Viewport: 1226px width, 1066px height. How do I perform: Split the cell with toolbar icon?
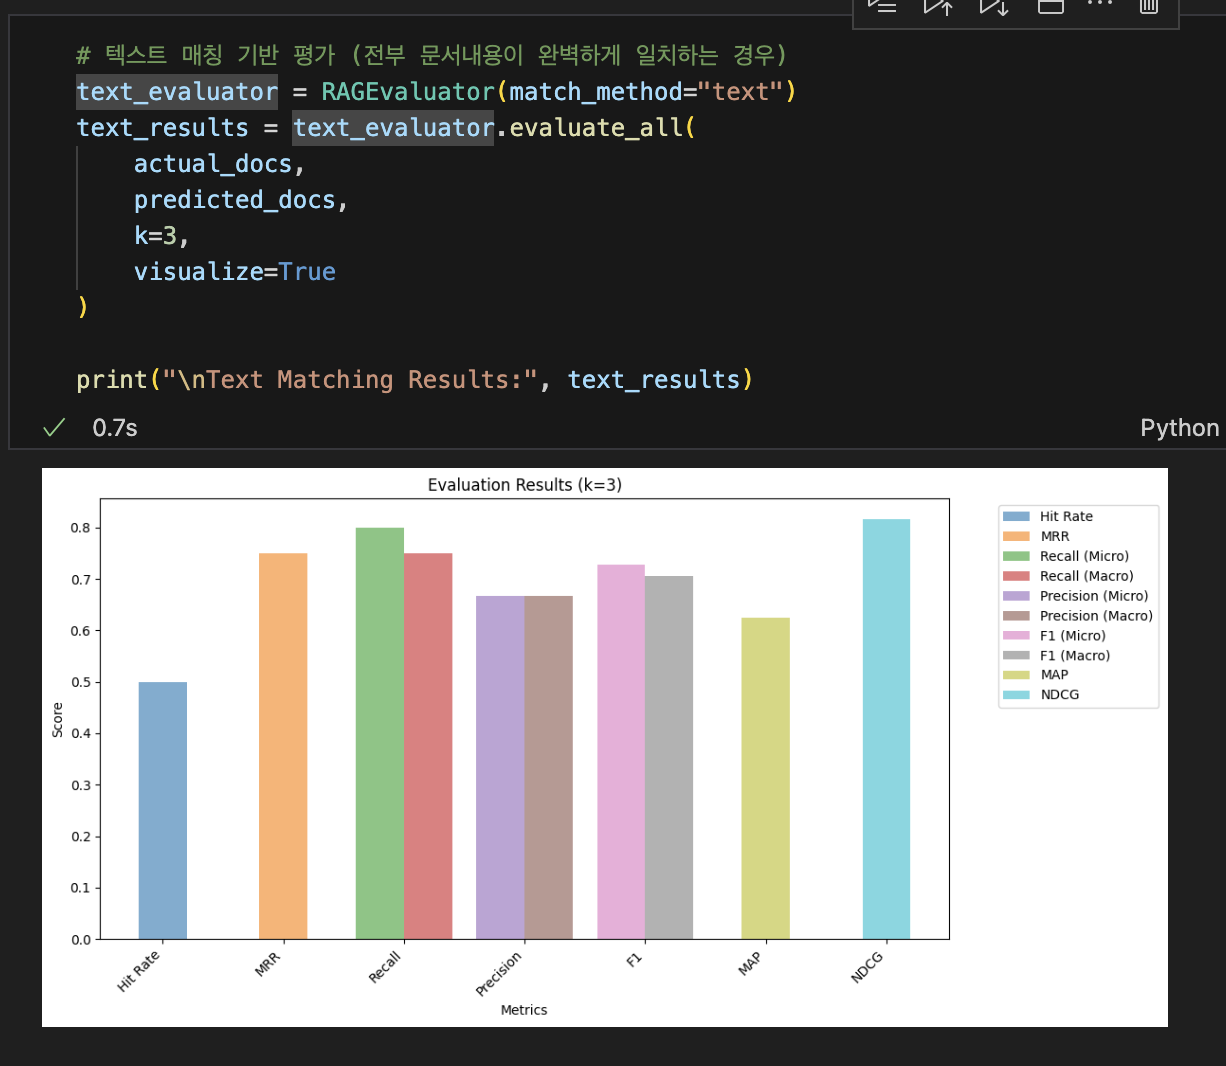tap(1050, 6)
